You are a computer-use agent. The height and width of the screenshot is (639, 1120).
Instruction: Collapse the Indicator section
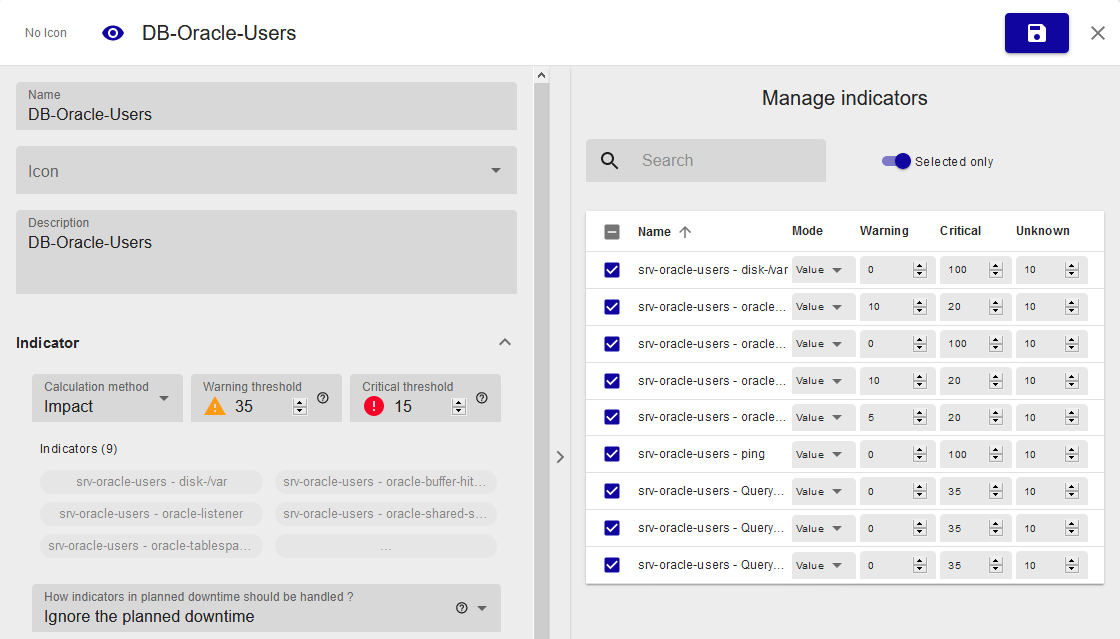pos(505,343)
